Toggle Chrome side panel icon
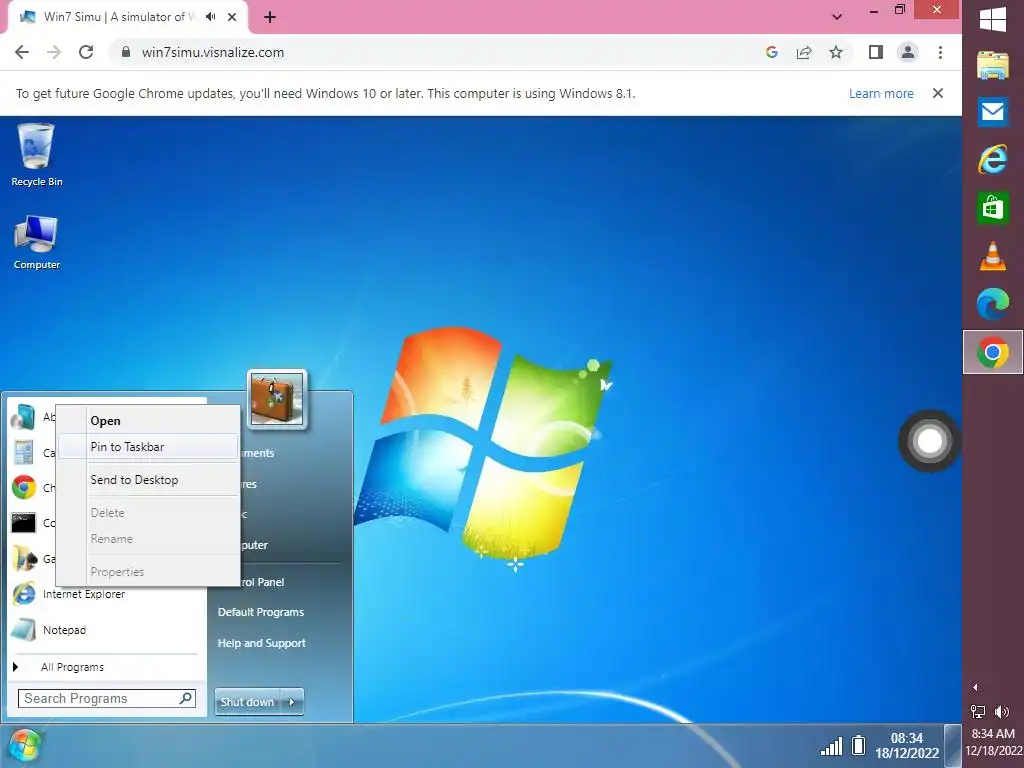This screenshot has height=768, width=1024. (876, 52)
